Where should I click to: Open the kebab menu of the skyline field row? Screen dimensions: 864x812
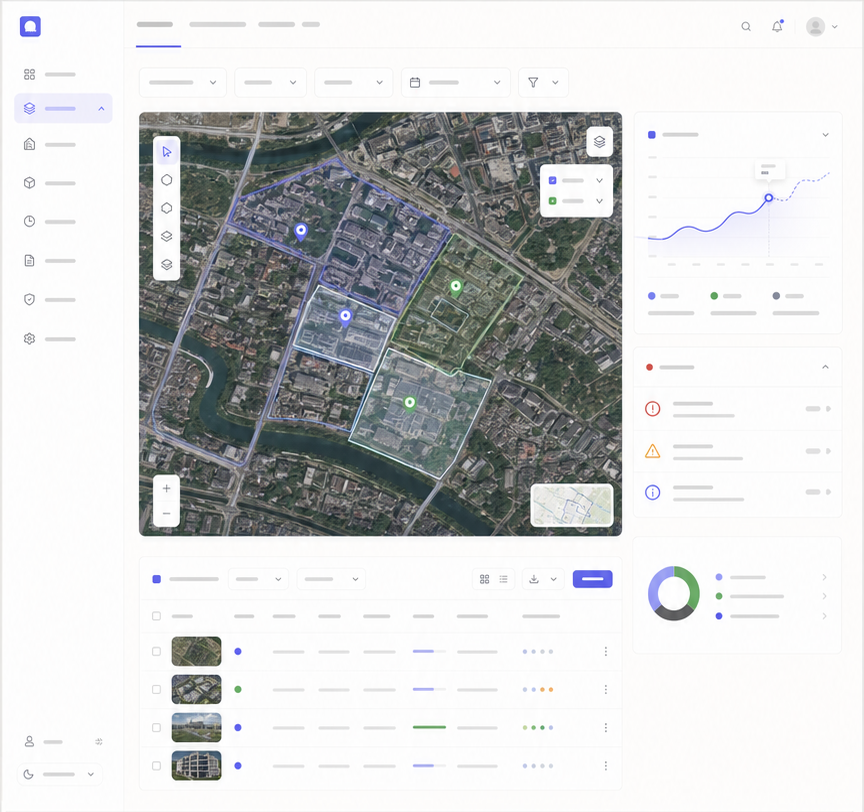click(x=606, y=727)
